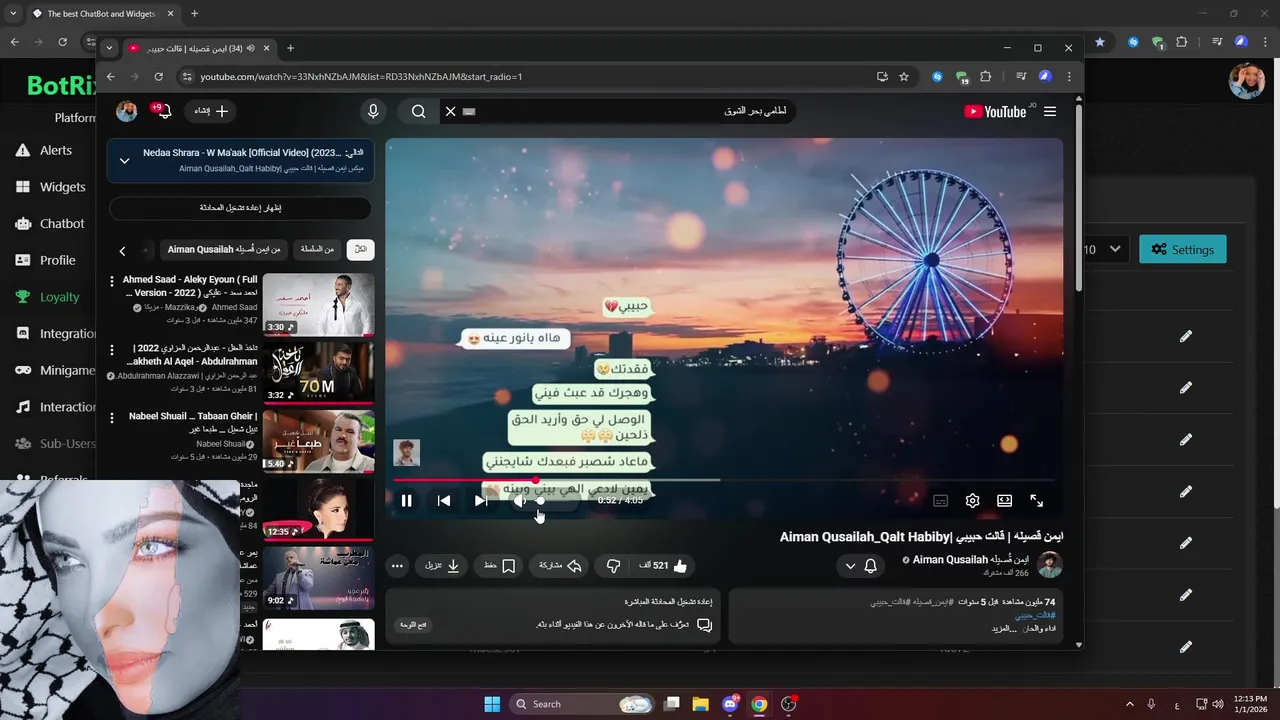Pause the YouTube video

pyautogui.click(x=407, y=501)
